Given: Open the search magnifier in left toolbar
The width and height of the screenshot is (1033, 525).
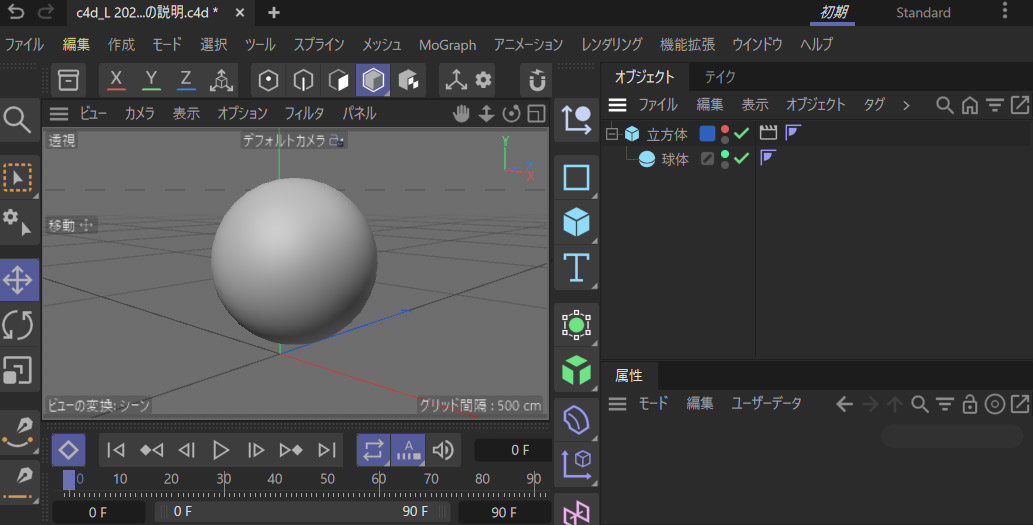Looking at the screenshot, I should pos(17,120).
